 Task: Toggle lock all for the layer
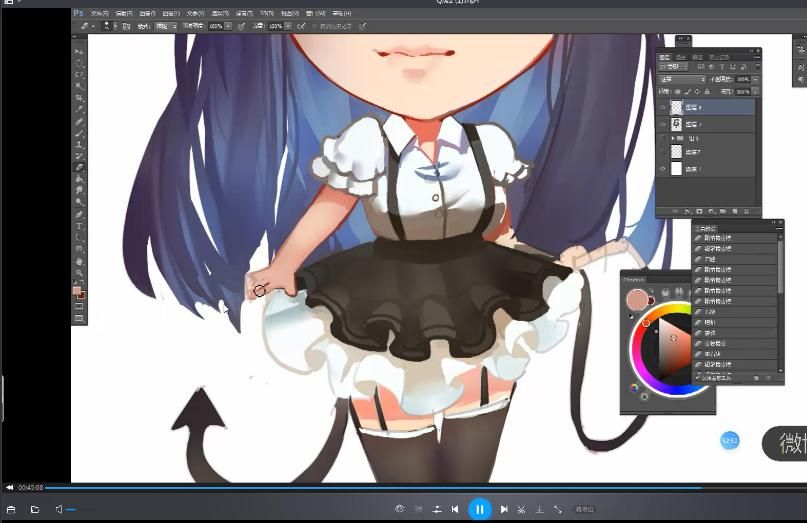[707, 92]
